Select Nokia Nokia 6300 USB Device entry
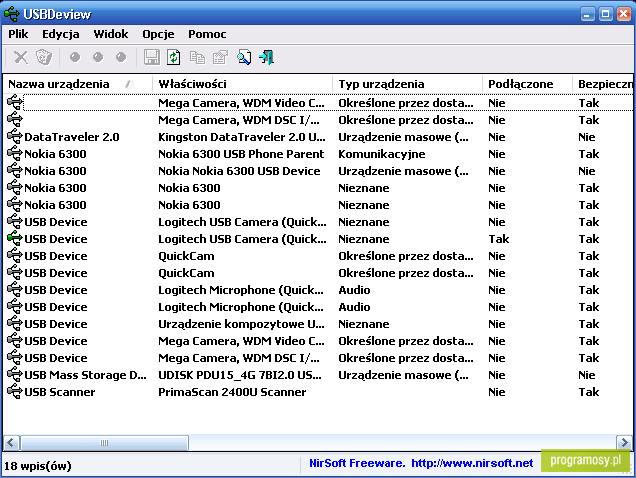The width and height of the screenshot is (636, 478). [239, 171]
